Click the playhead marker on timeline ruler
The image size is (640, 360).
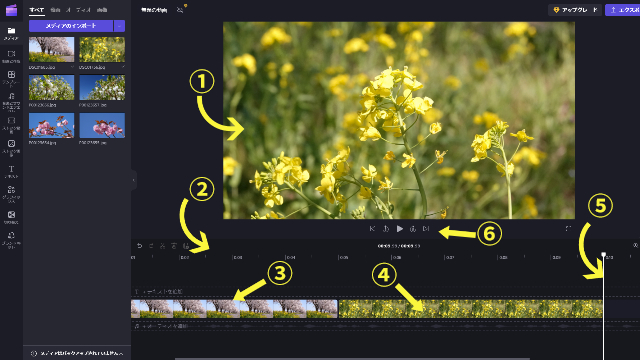click(x=604, y=255)
